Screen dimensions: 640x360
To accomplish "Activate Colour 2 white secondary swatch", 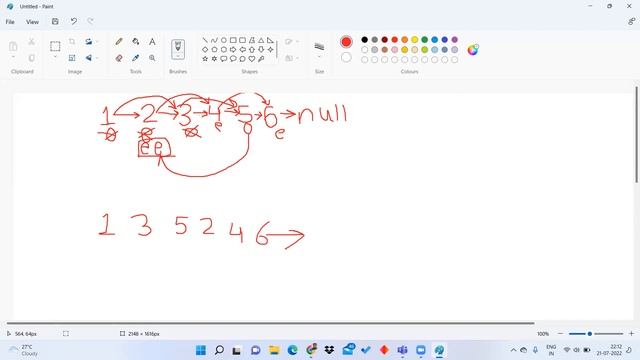I will (x=346, y=58).
